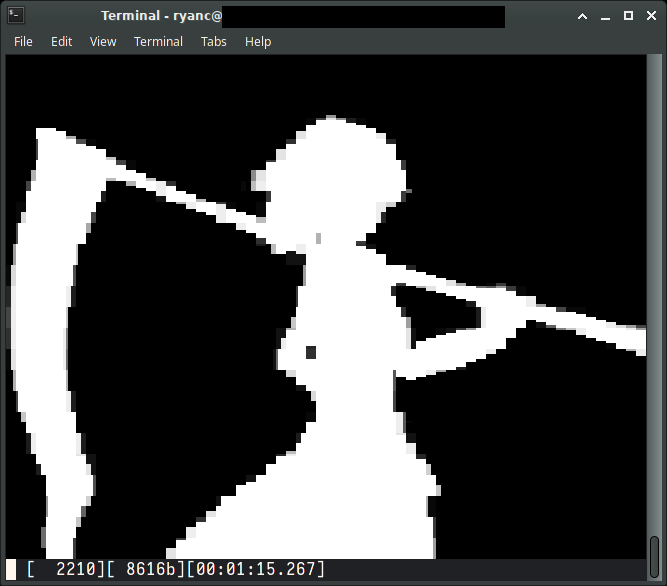Open the View menu

point(103,41)
